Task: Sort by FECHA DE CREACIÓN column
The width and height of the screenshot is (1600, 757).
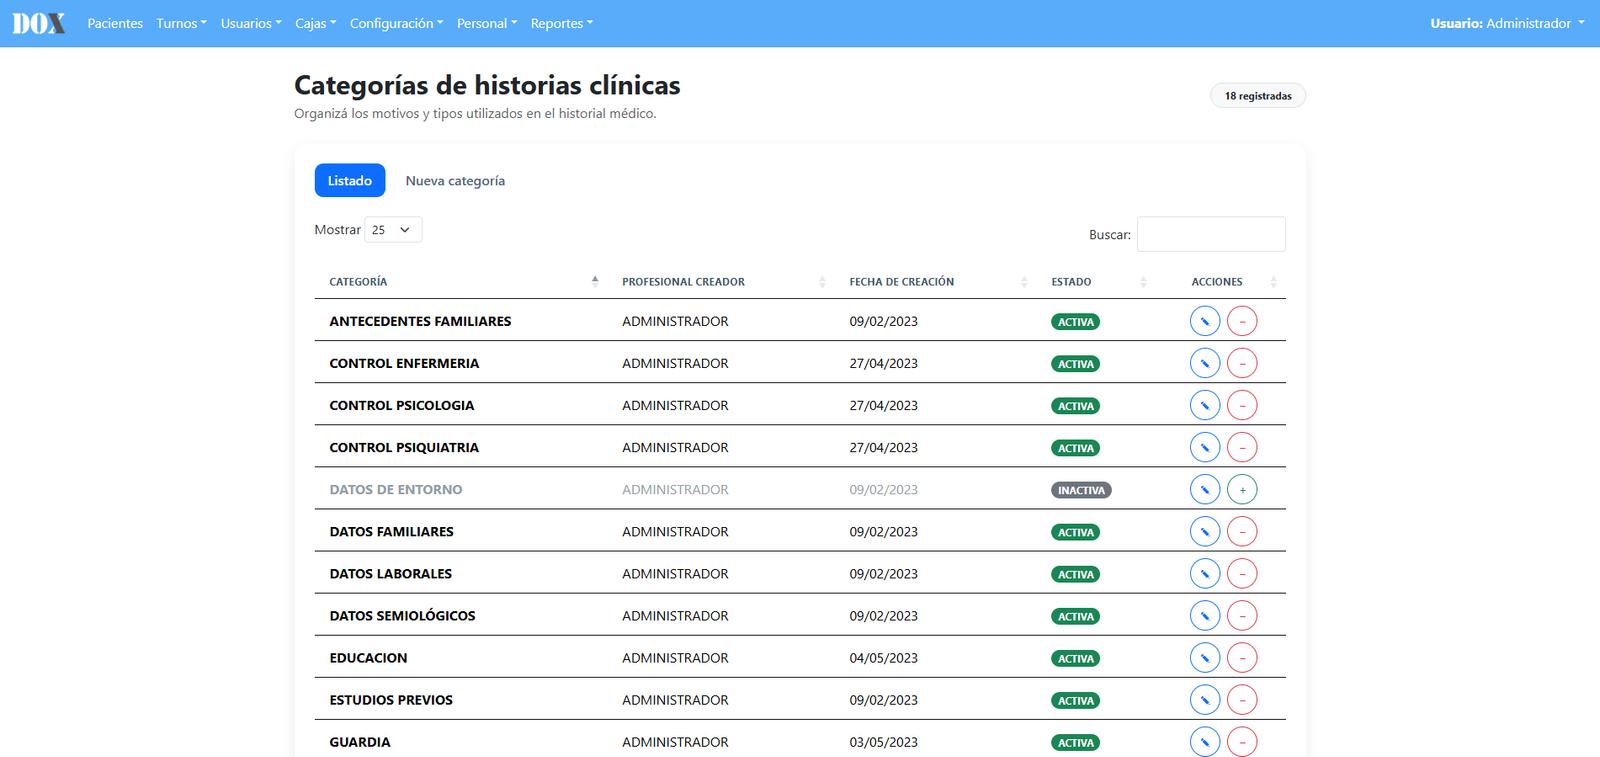Action: (x=936, y=282)
